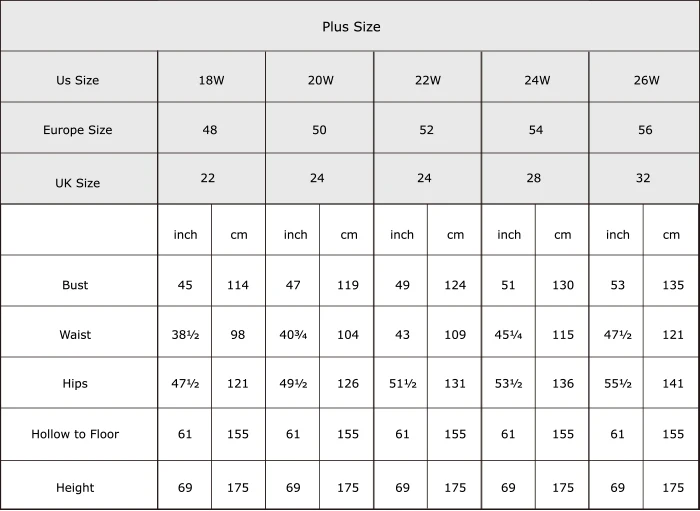
Task: Click the Hips row label
Action: tap(75, 385)
